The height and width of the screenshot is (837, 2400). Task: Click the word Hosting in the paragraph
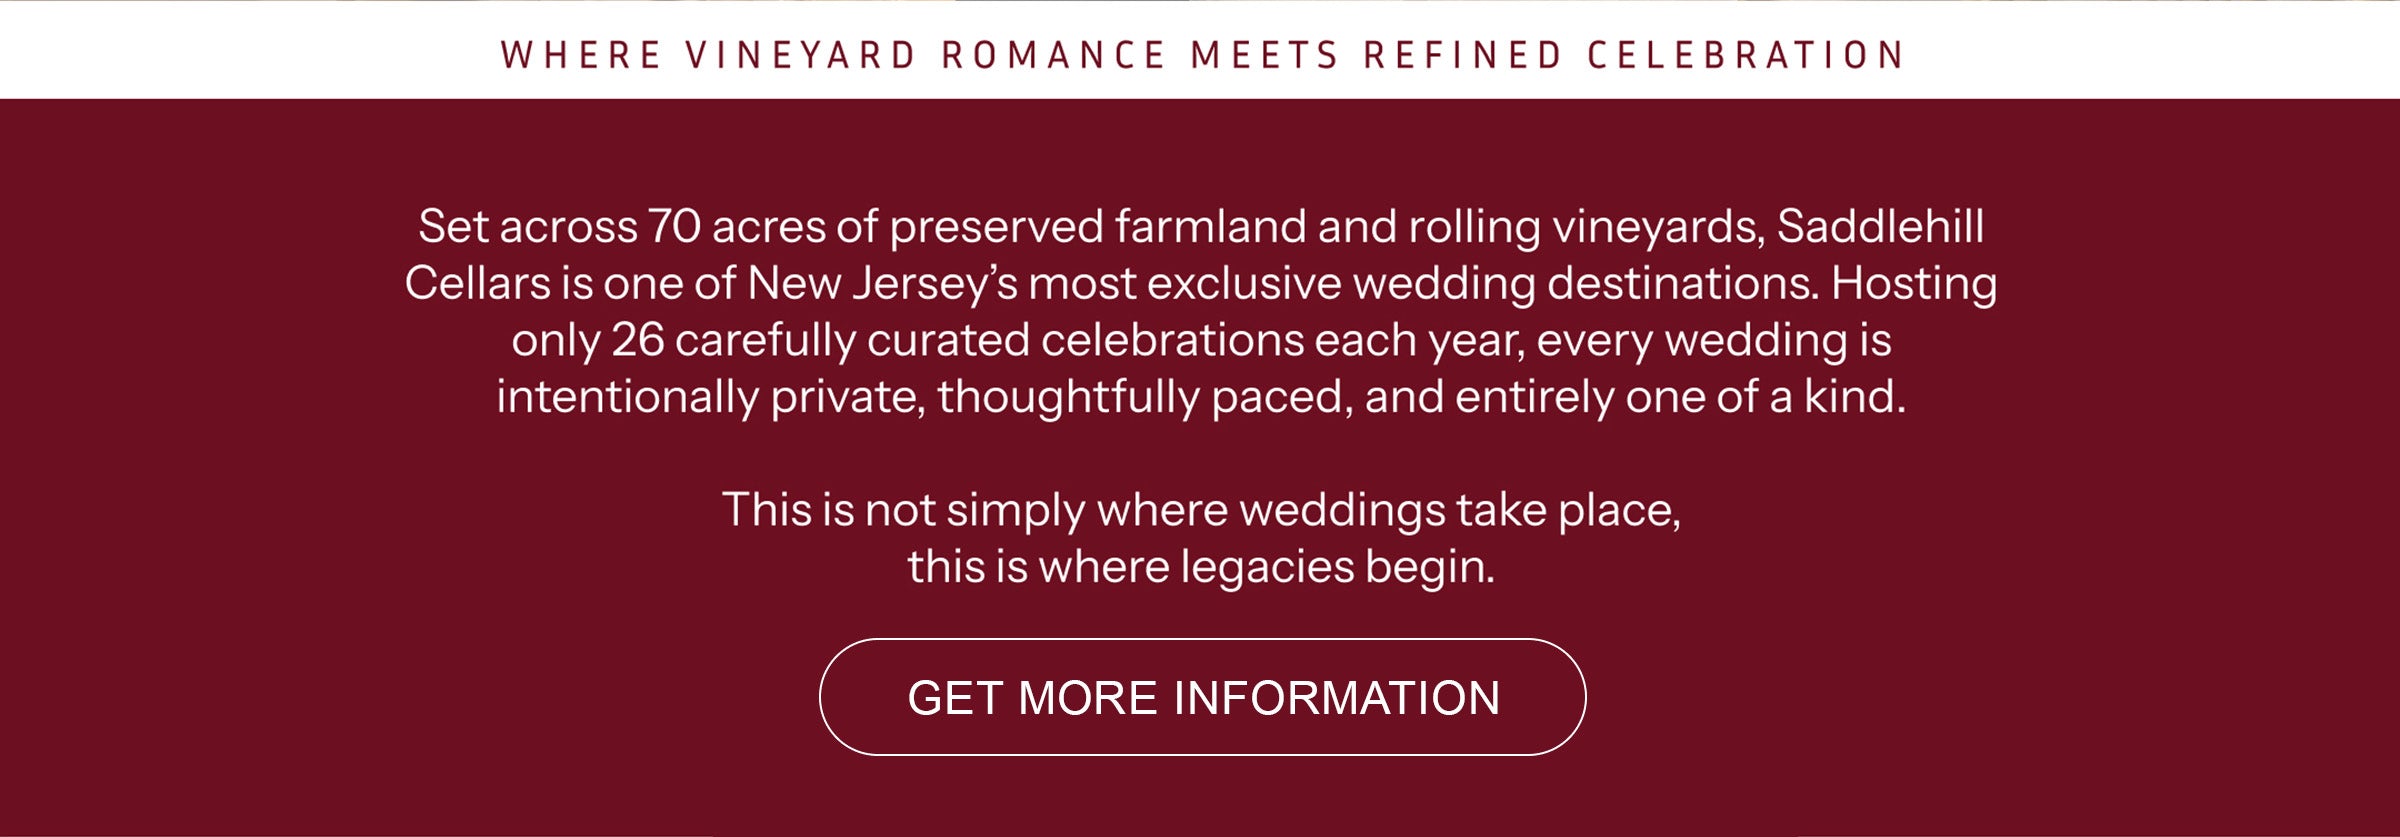1914,284
